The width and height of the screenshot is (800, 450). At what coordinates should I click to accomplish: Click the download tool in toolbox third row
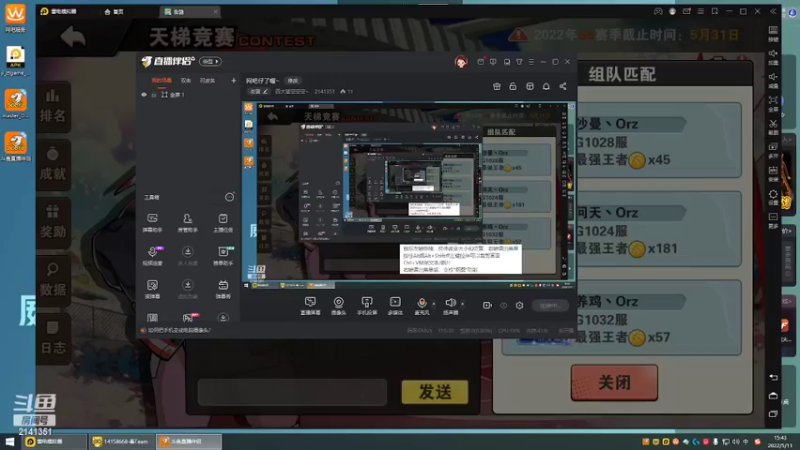pos(187,288)
